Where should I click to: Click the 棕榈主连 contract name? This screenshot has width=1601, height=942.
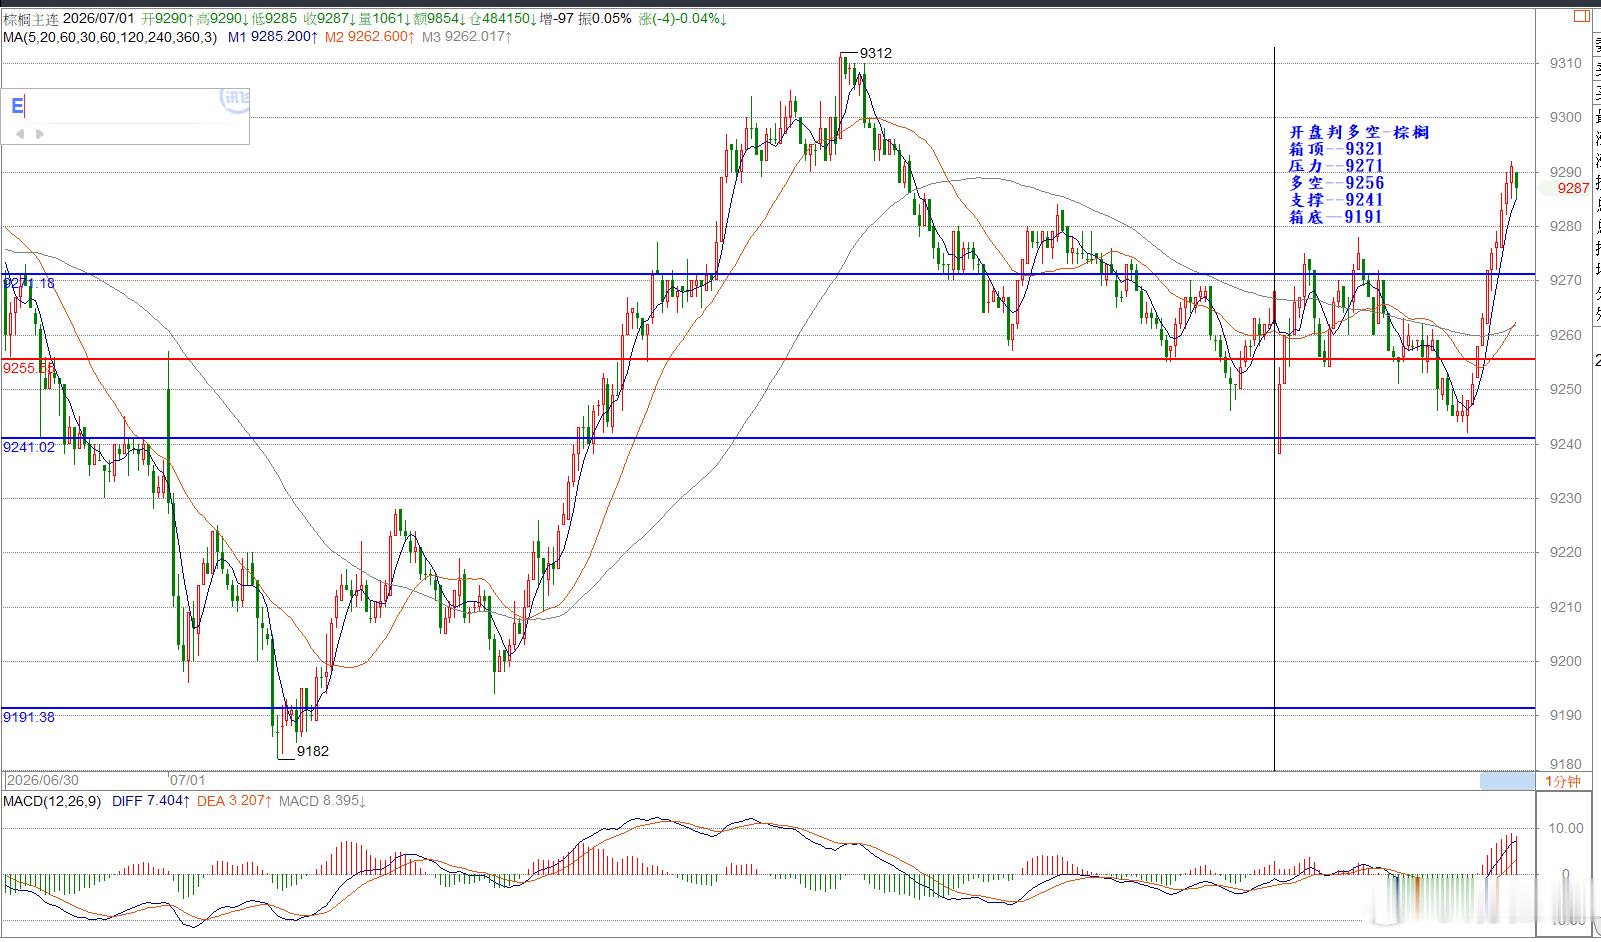31,19
